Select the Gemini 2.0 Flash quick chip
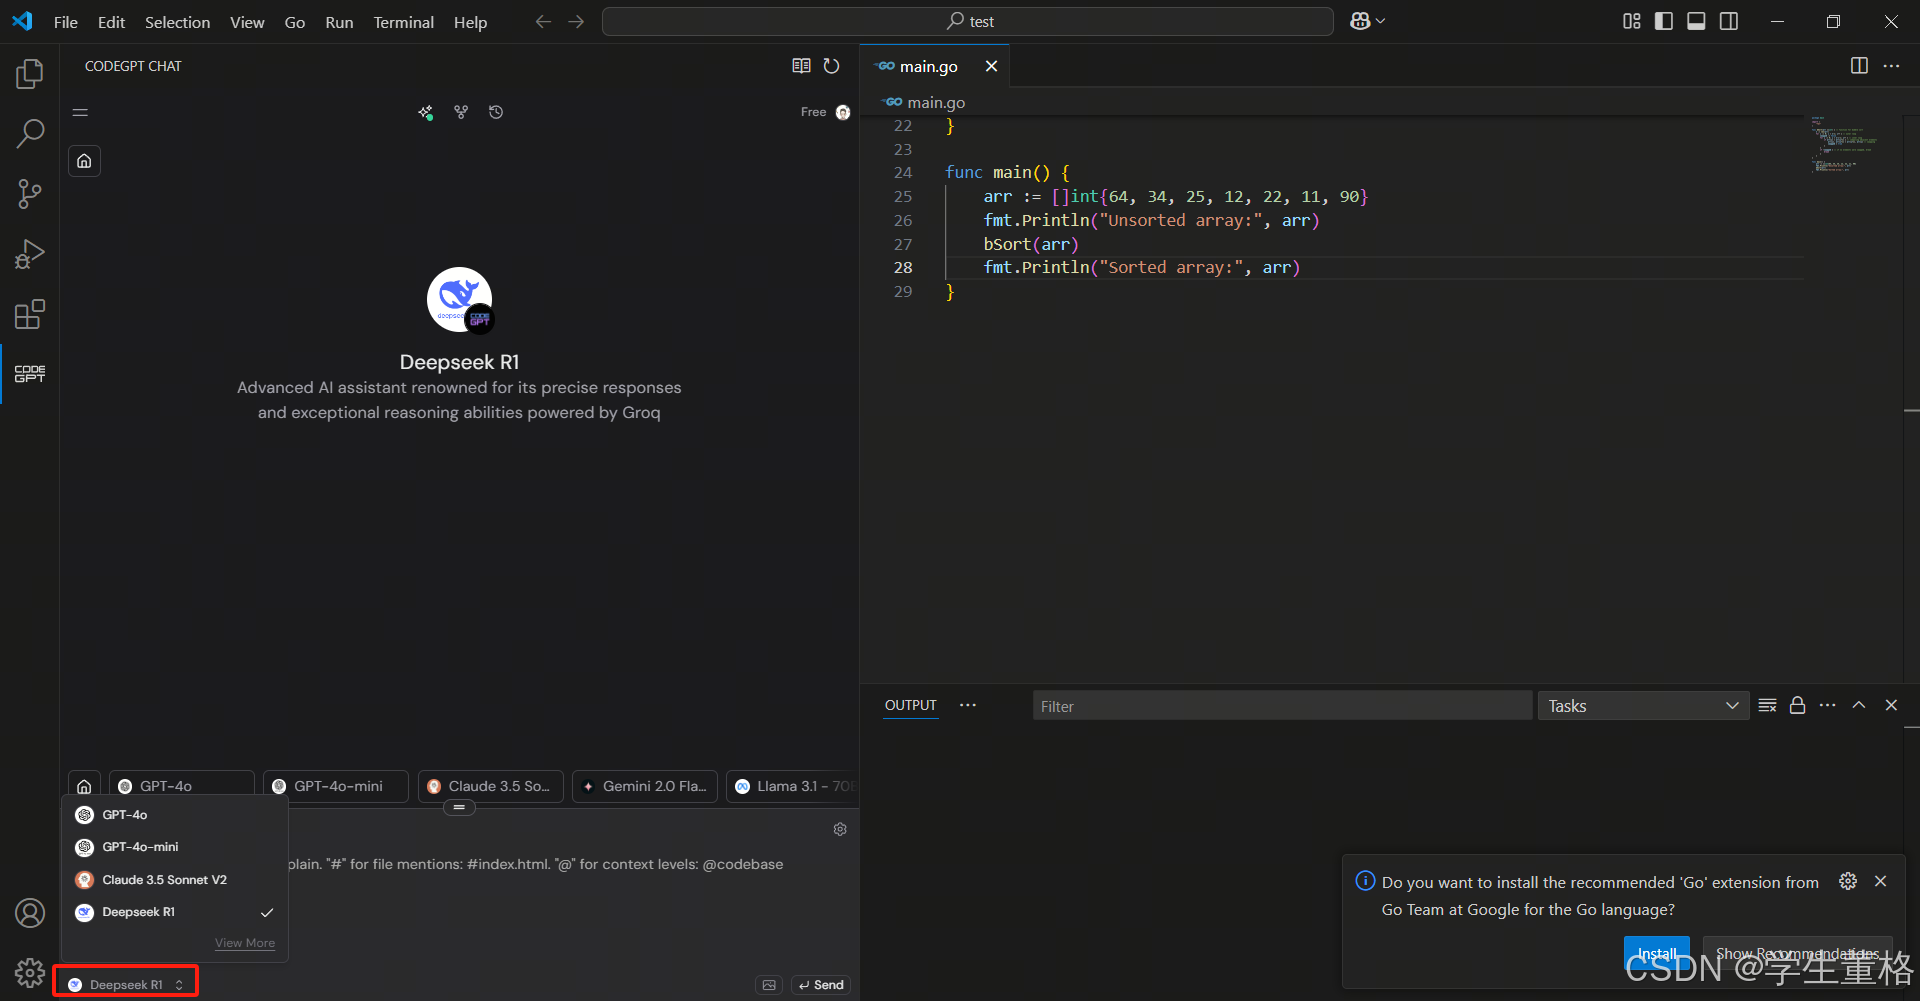This screenshot has height=1001, width=1920. [645, 786]
